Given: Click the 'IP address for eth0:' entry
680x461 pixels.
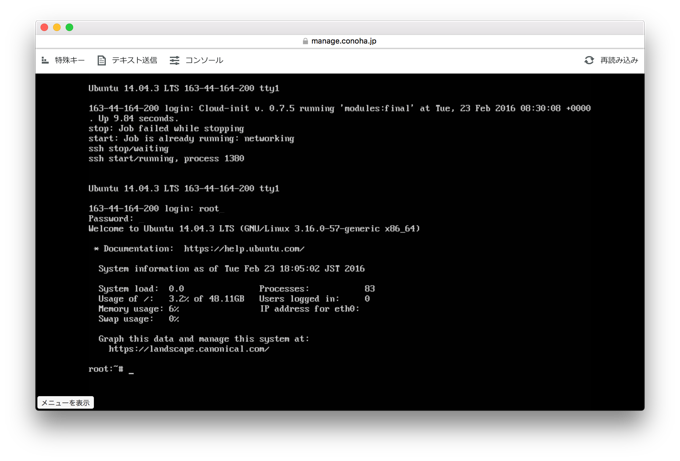Looking at the screenshot, I should click(x=310, y=309).
